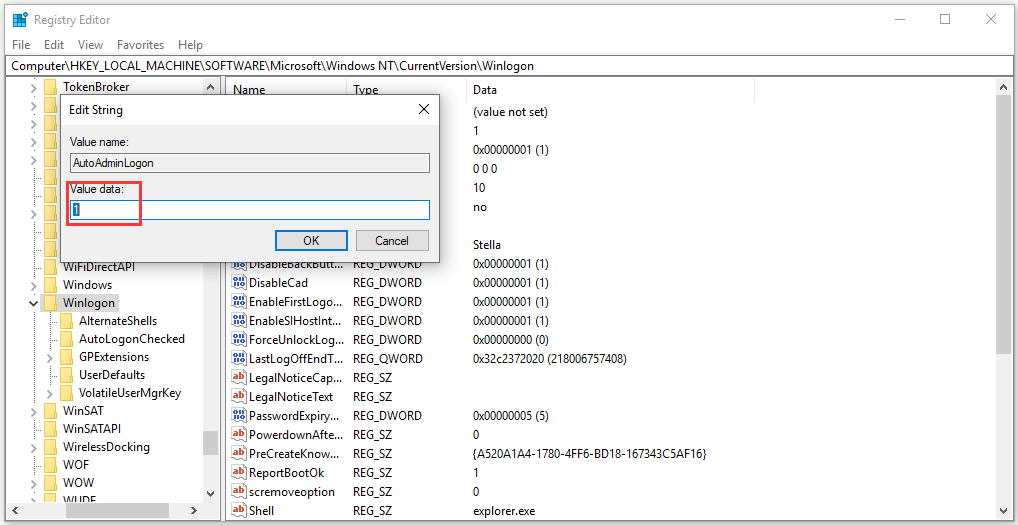The height and width of the screenshot is (525, 1018).
Task: Open the File menu
Action: (x=21, y=45)
